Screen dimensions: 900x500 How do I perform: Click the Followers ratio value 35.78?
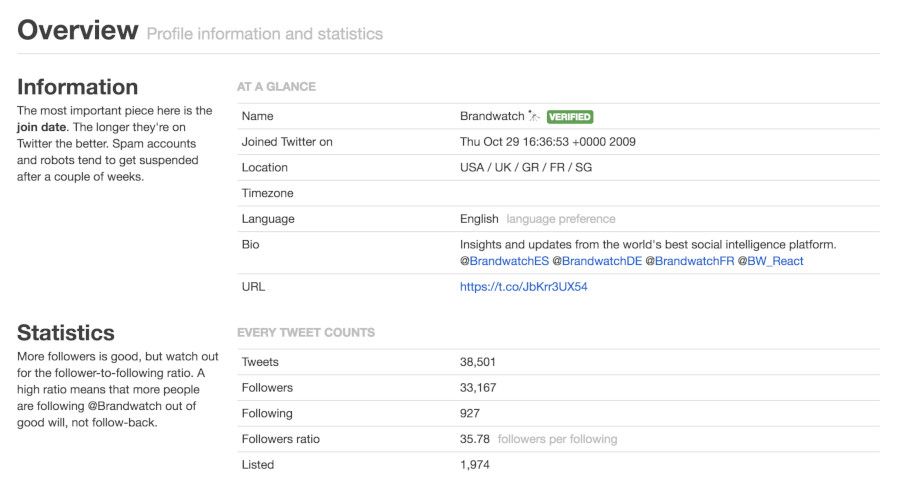475,439
